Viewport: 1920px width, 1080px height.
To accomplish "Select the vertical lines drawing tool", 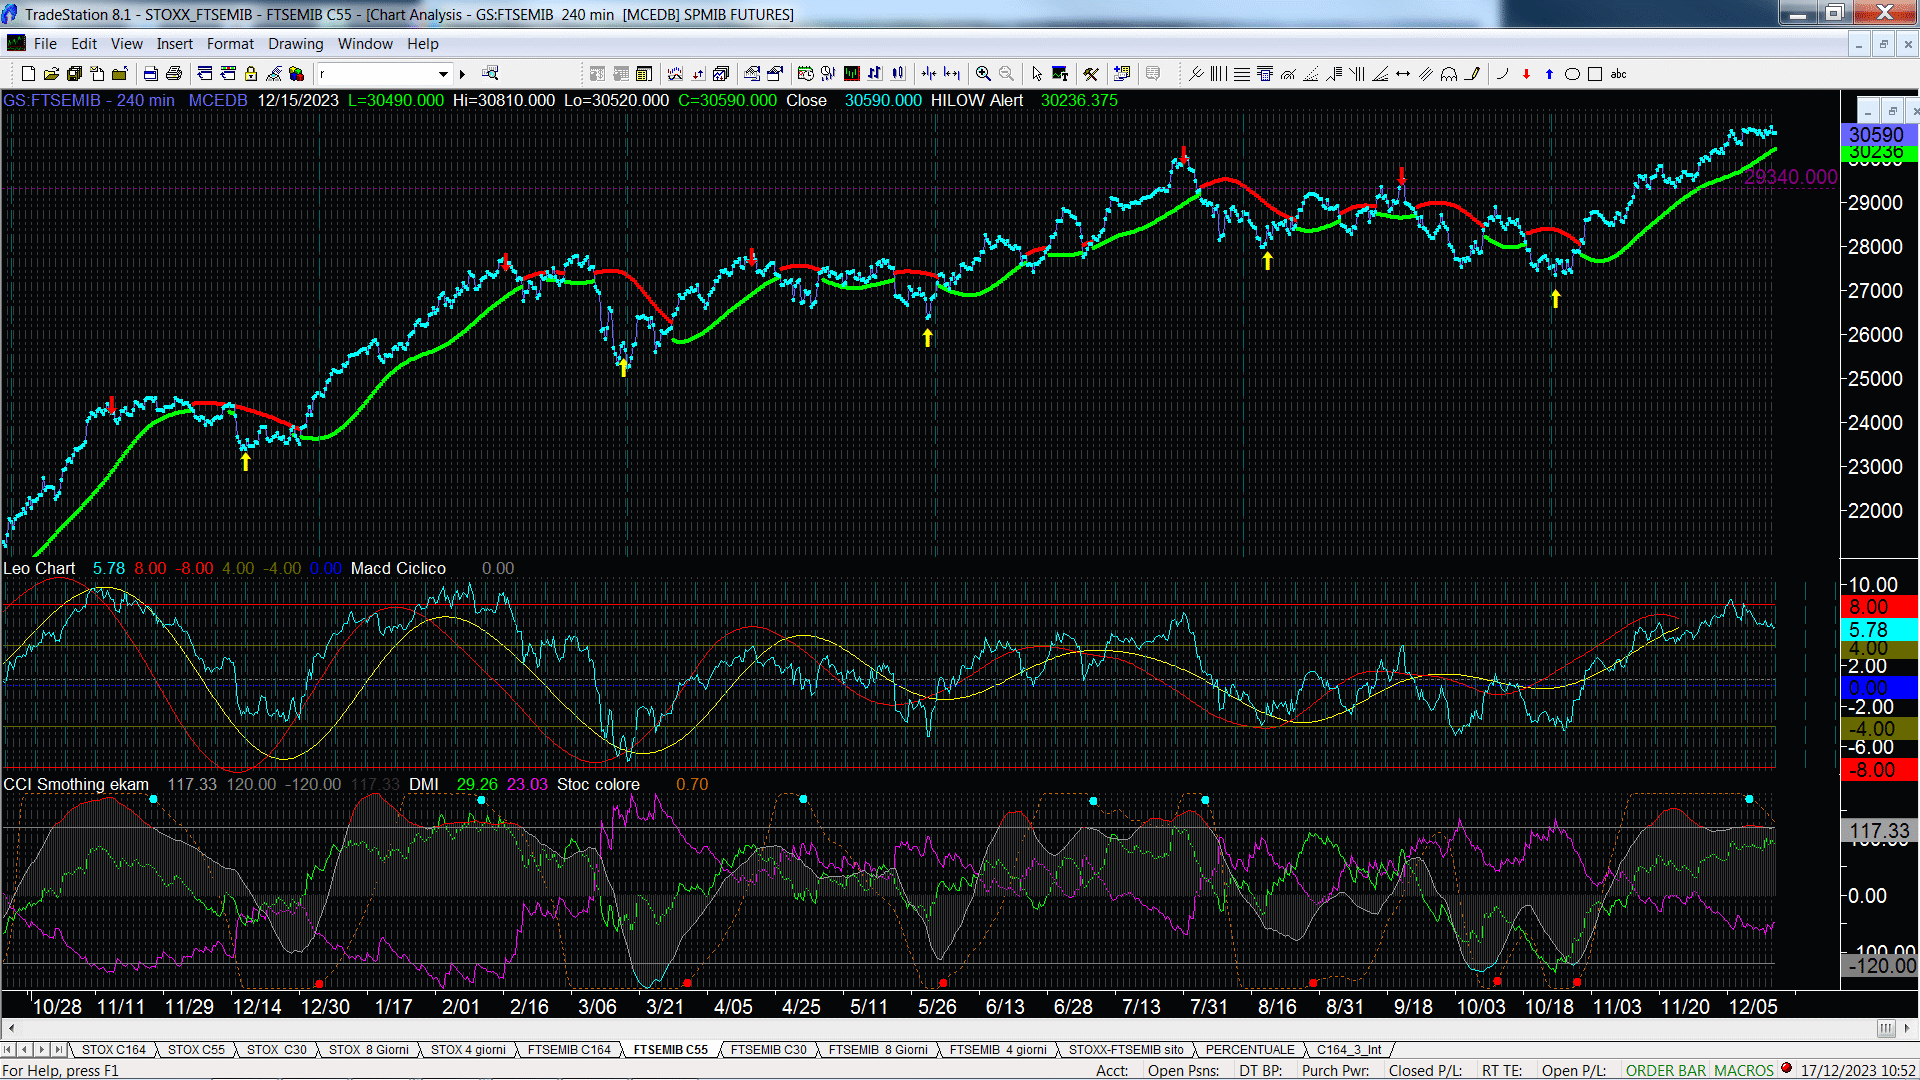I will pyautogui.click(x=1218, y=74).
